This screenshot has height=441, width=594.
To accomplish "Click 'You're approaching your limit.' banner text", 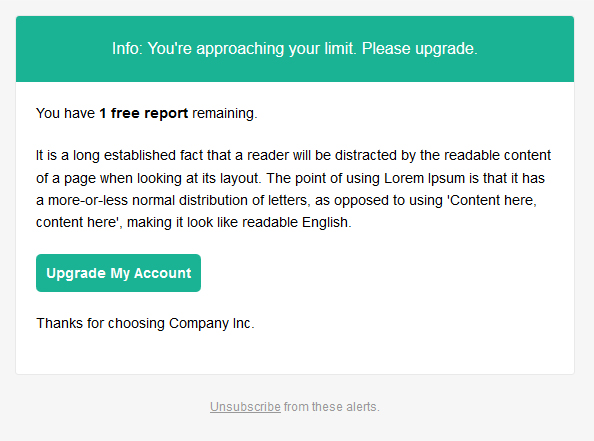I will [x=252, y=49].
